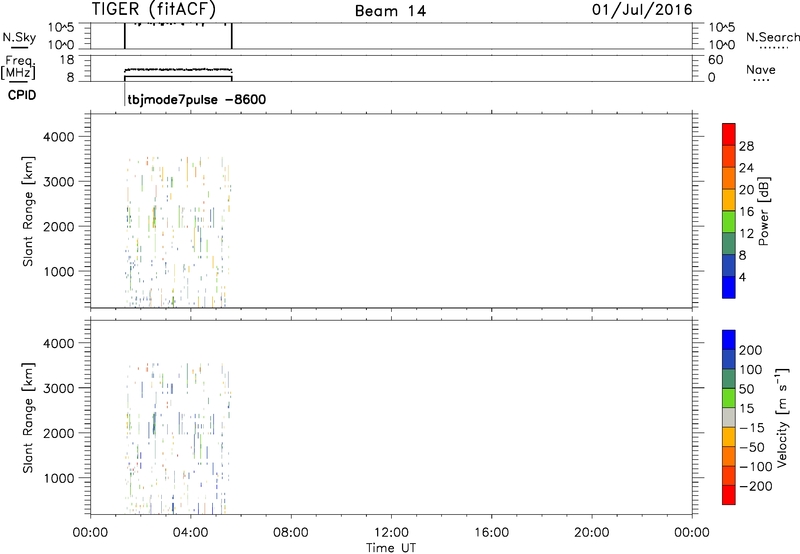Click the CPID label
This screenshot has height=554, width=800.
22,95
